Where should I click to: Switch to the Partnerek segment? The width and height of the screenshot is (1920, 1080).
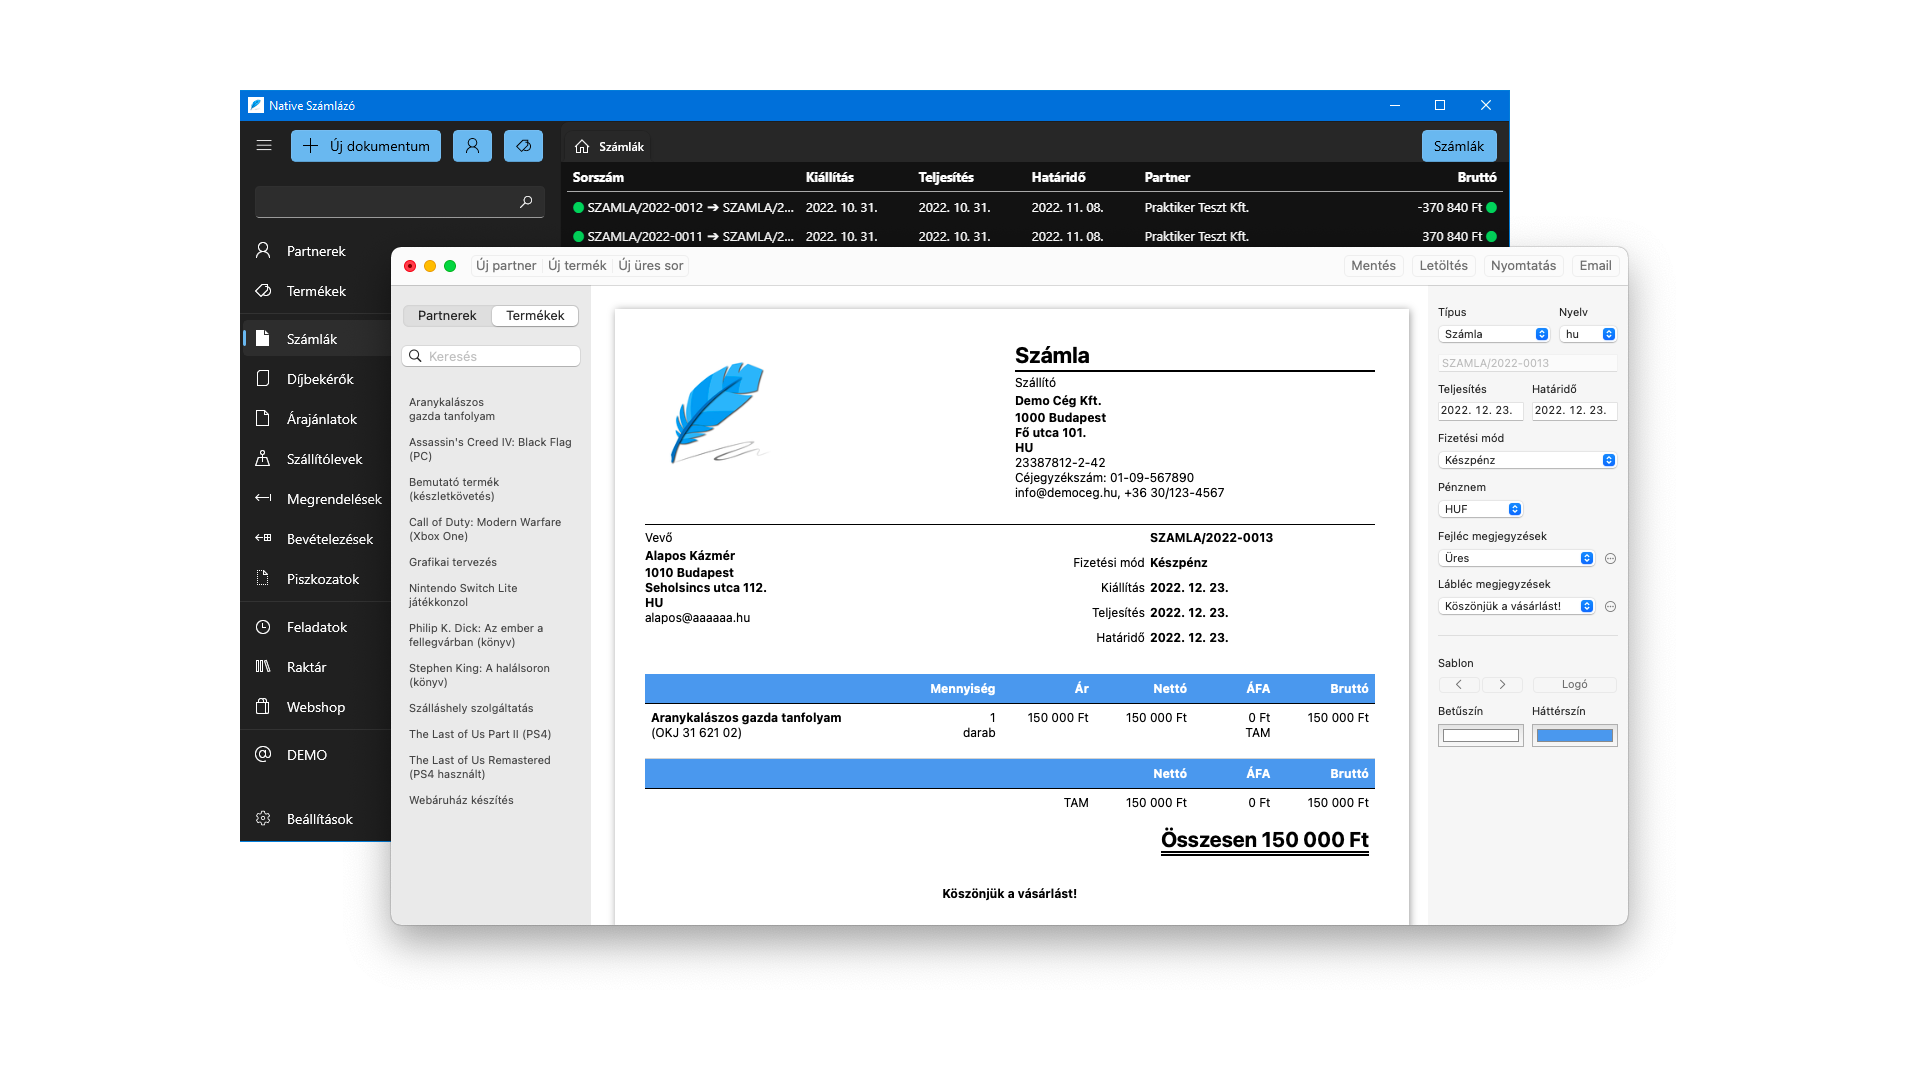click(x=447, y=316)
